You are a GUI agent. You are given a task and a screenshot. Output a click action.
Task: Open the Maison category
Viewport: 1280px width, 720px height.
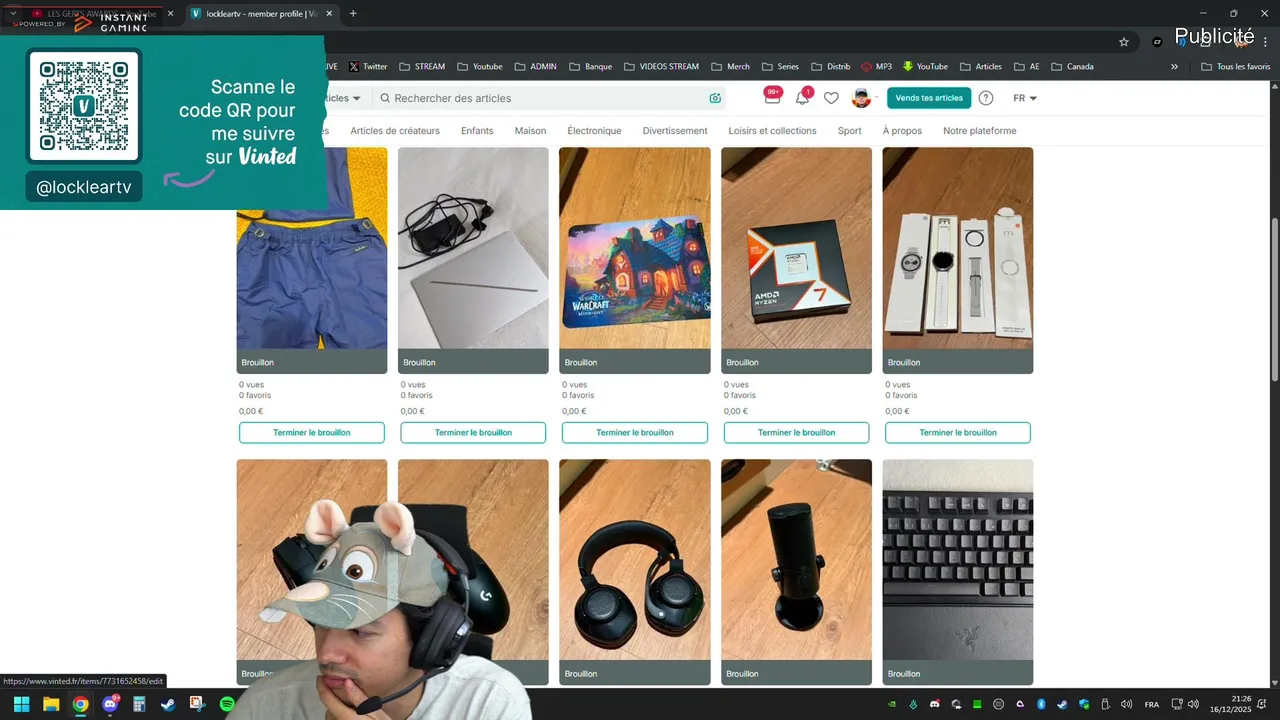530,131
